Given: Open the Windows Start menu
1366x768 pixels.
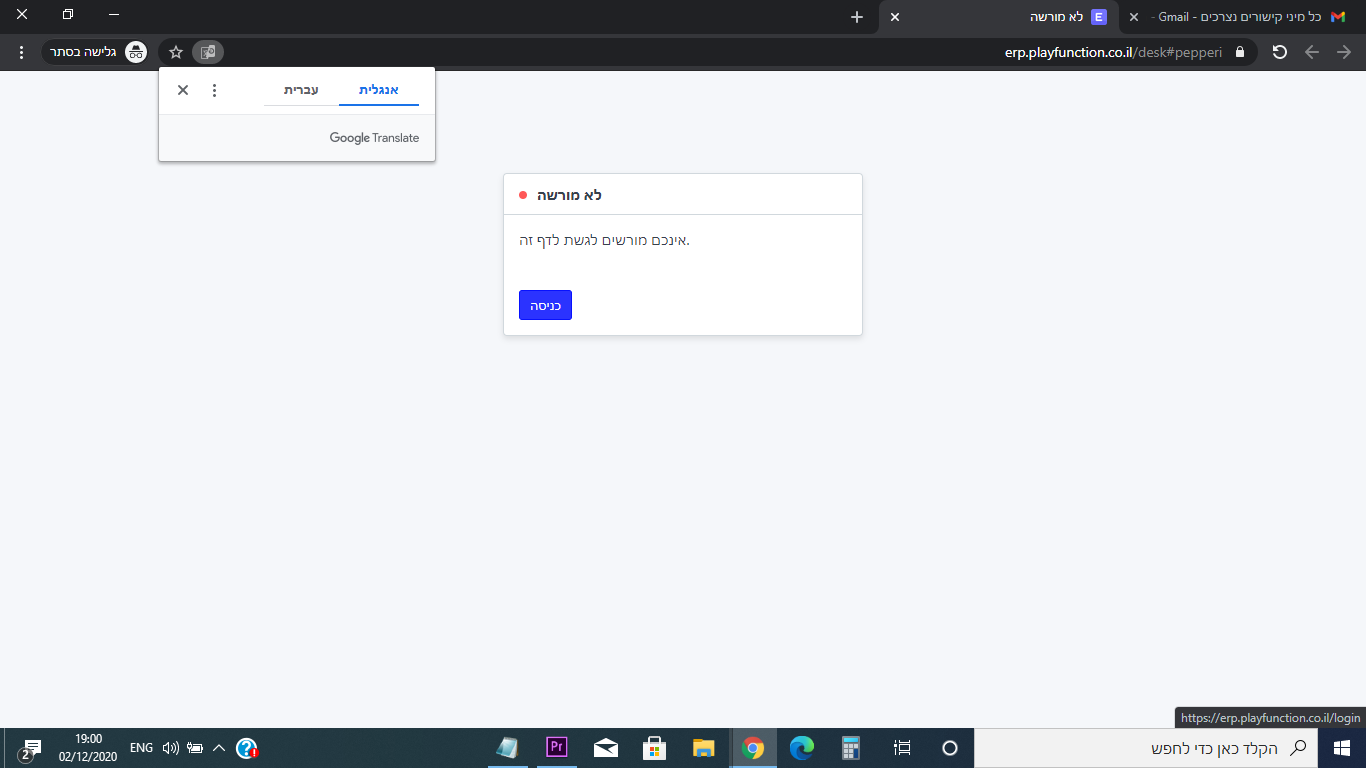Looking at the screenshot, I should tap(1342, 748).
